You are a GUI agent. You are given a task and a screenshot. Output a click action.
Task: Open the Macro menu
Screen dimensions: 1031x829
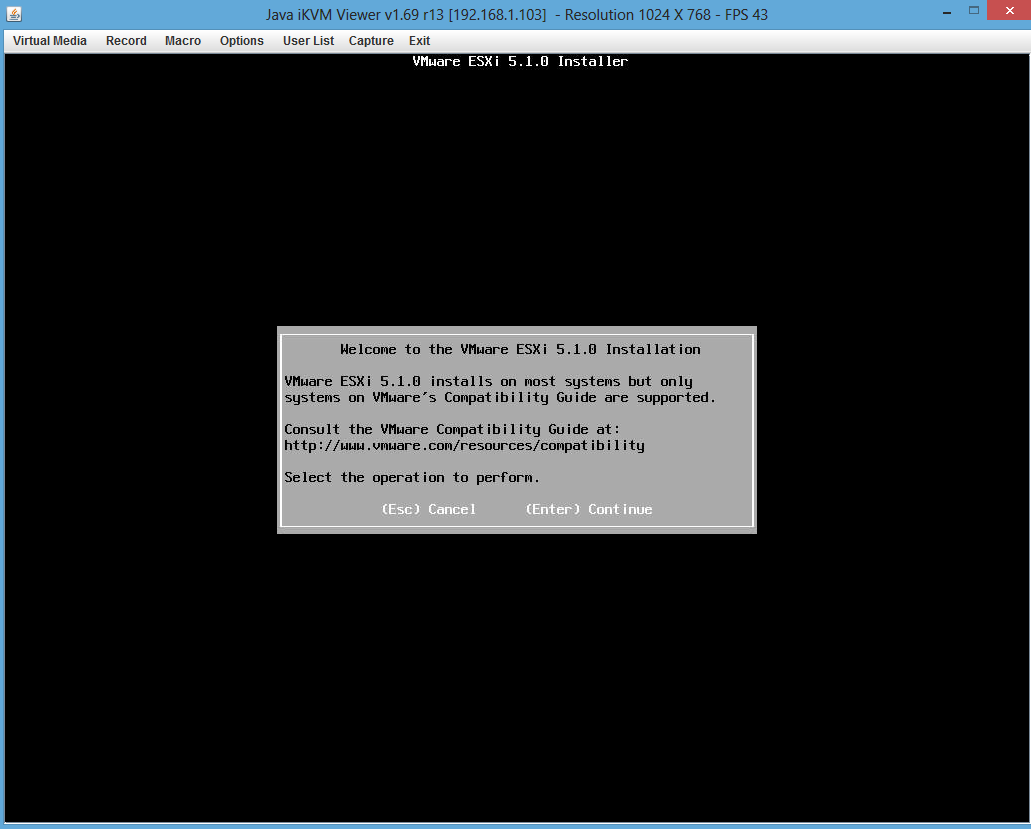[183, 41]
